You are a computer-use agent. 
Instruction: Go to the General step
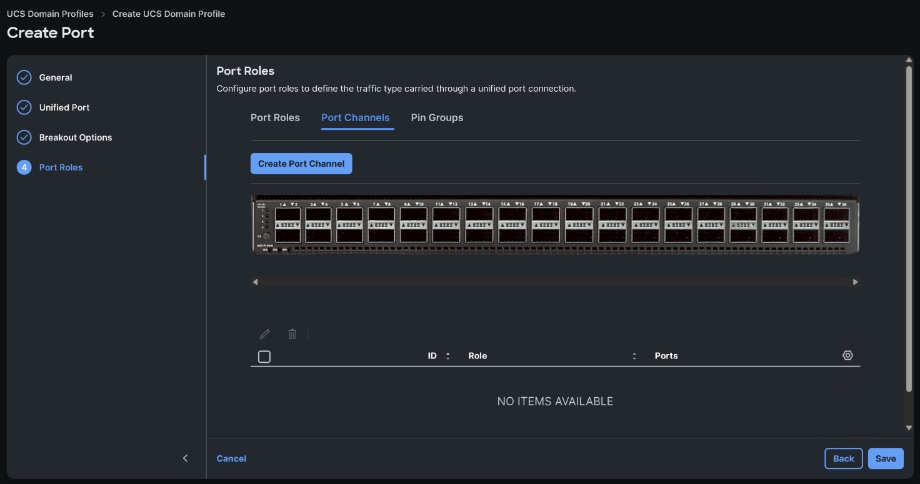coord(56,77)
